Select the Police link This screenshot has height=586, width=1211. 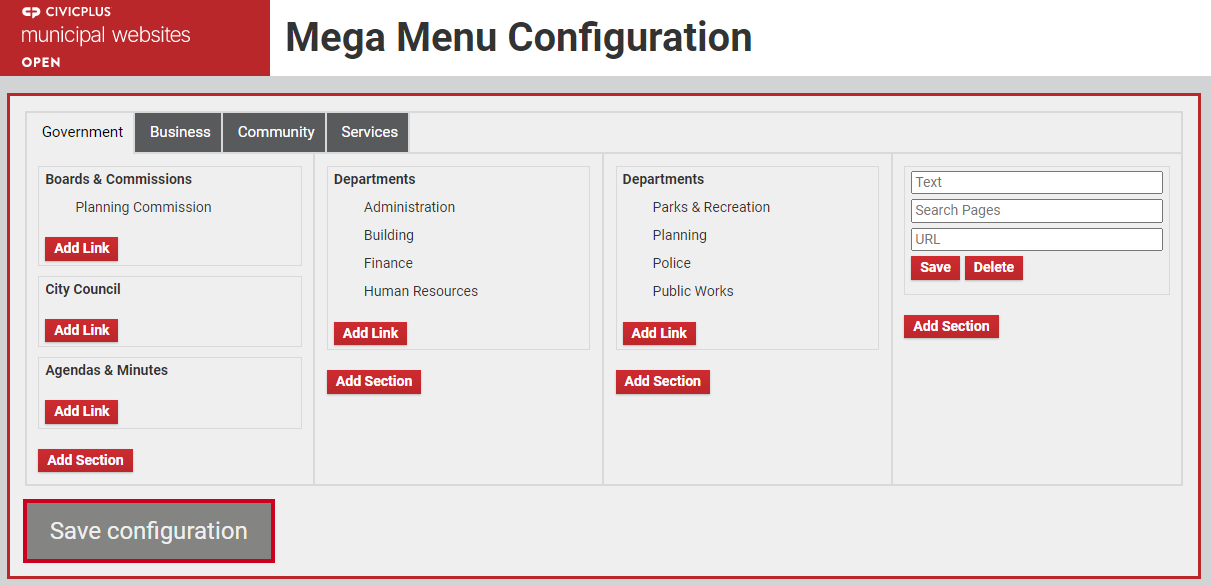pos(672,263)
